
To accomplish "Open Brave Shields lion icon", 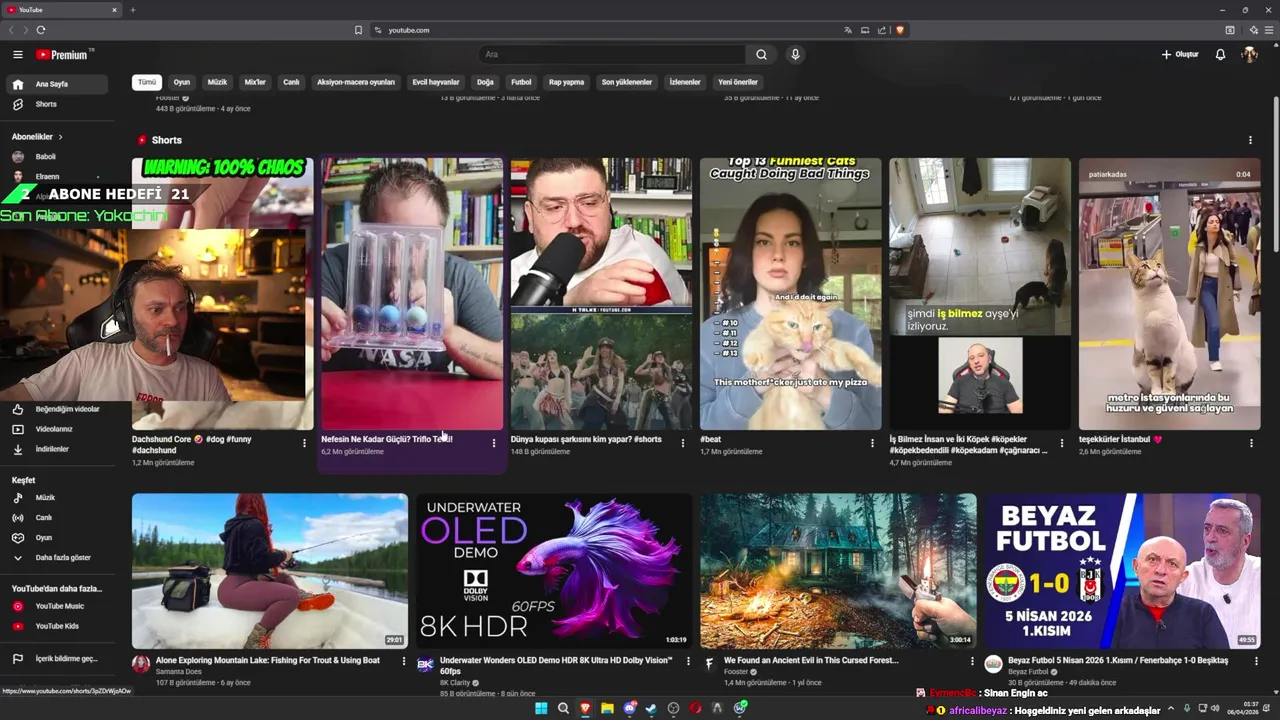I will (x=900, y=30).
